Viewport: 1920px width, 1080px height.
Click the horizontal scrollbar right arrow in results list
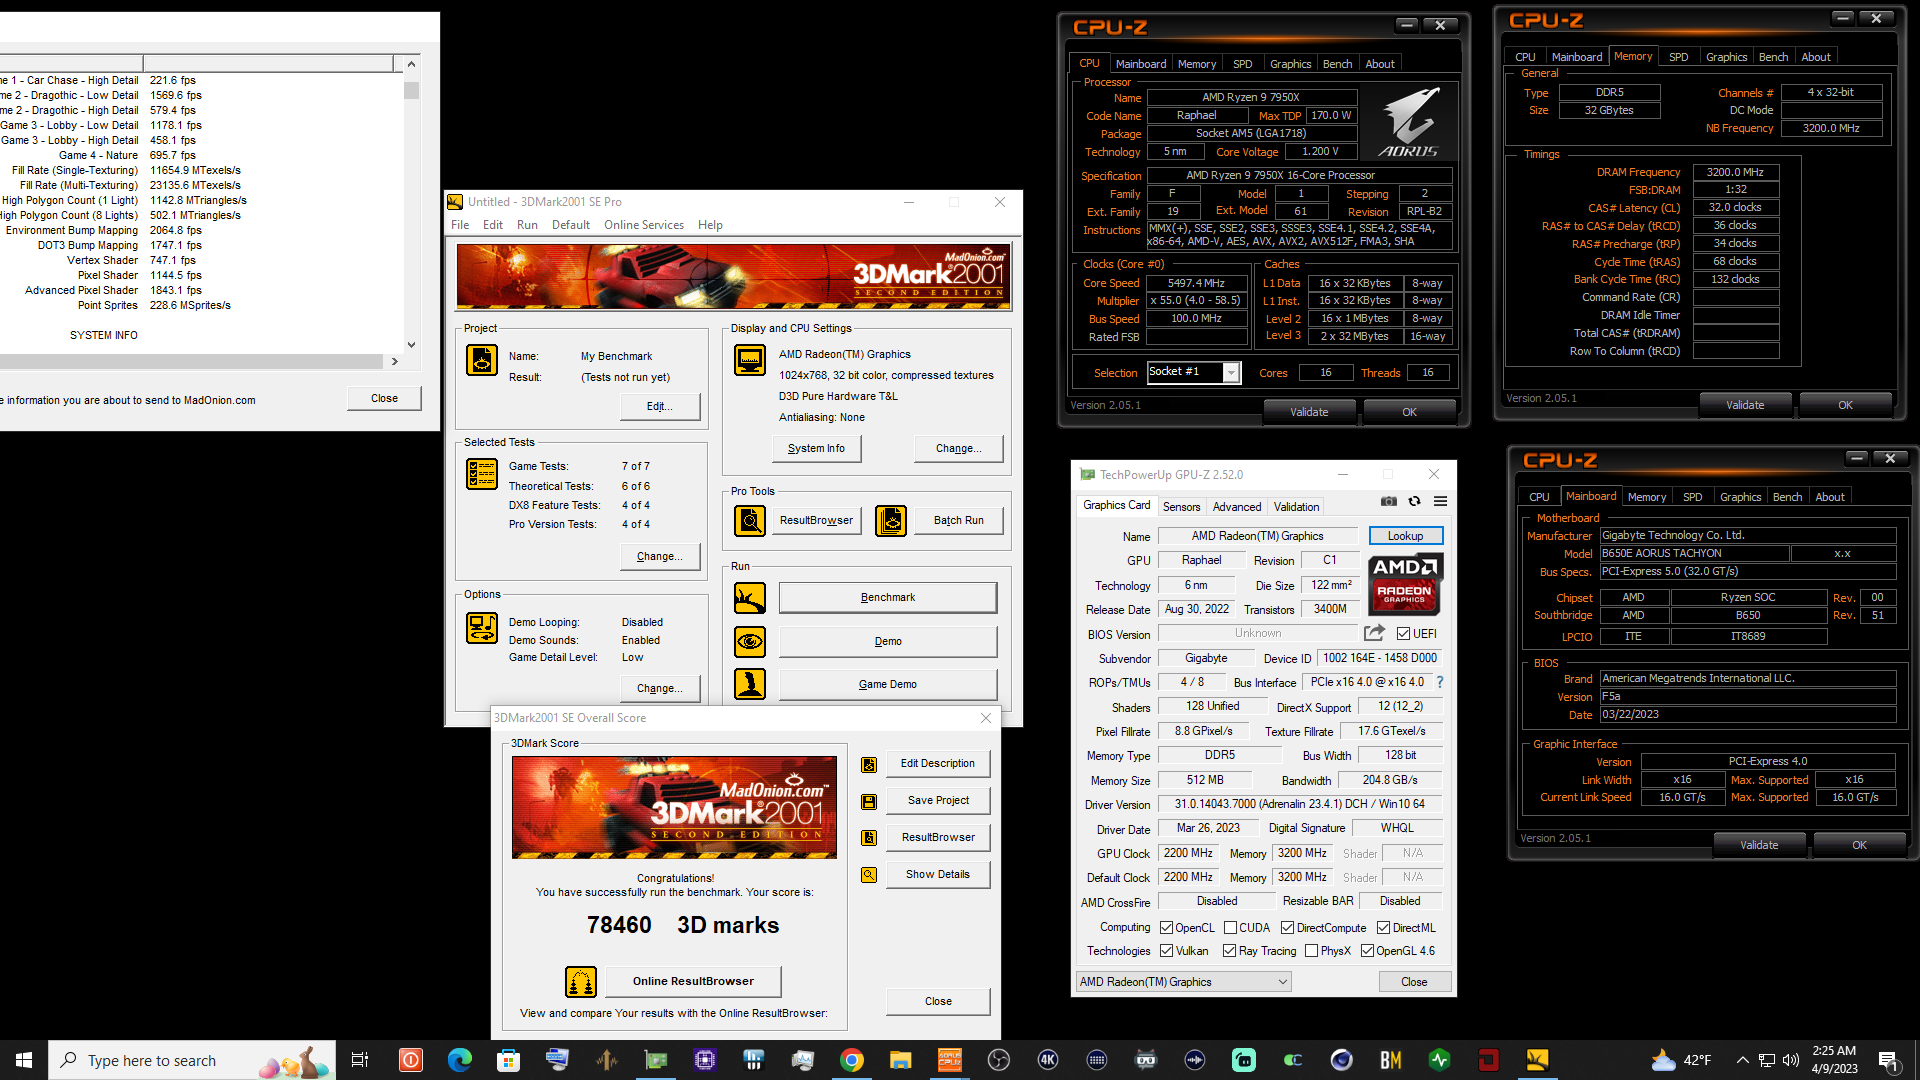click(394, 361)
